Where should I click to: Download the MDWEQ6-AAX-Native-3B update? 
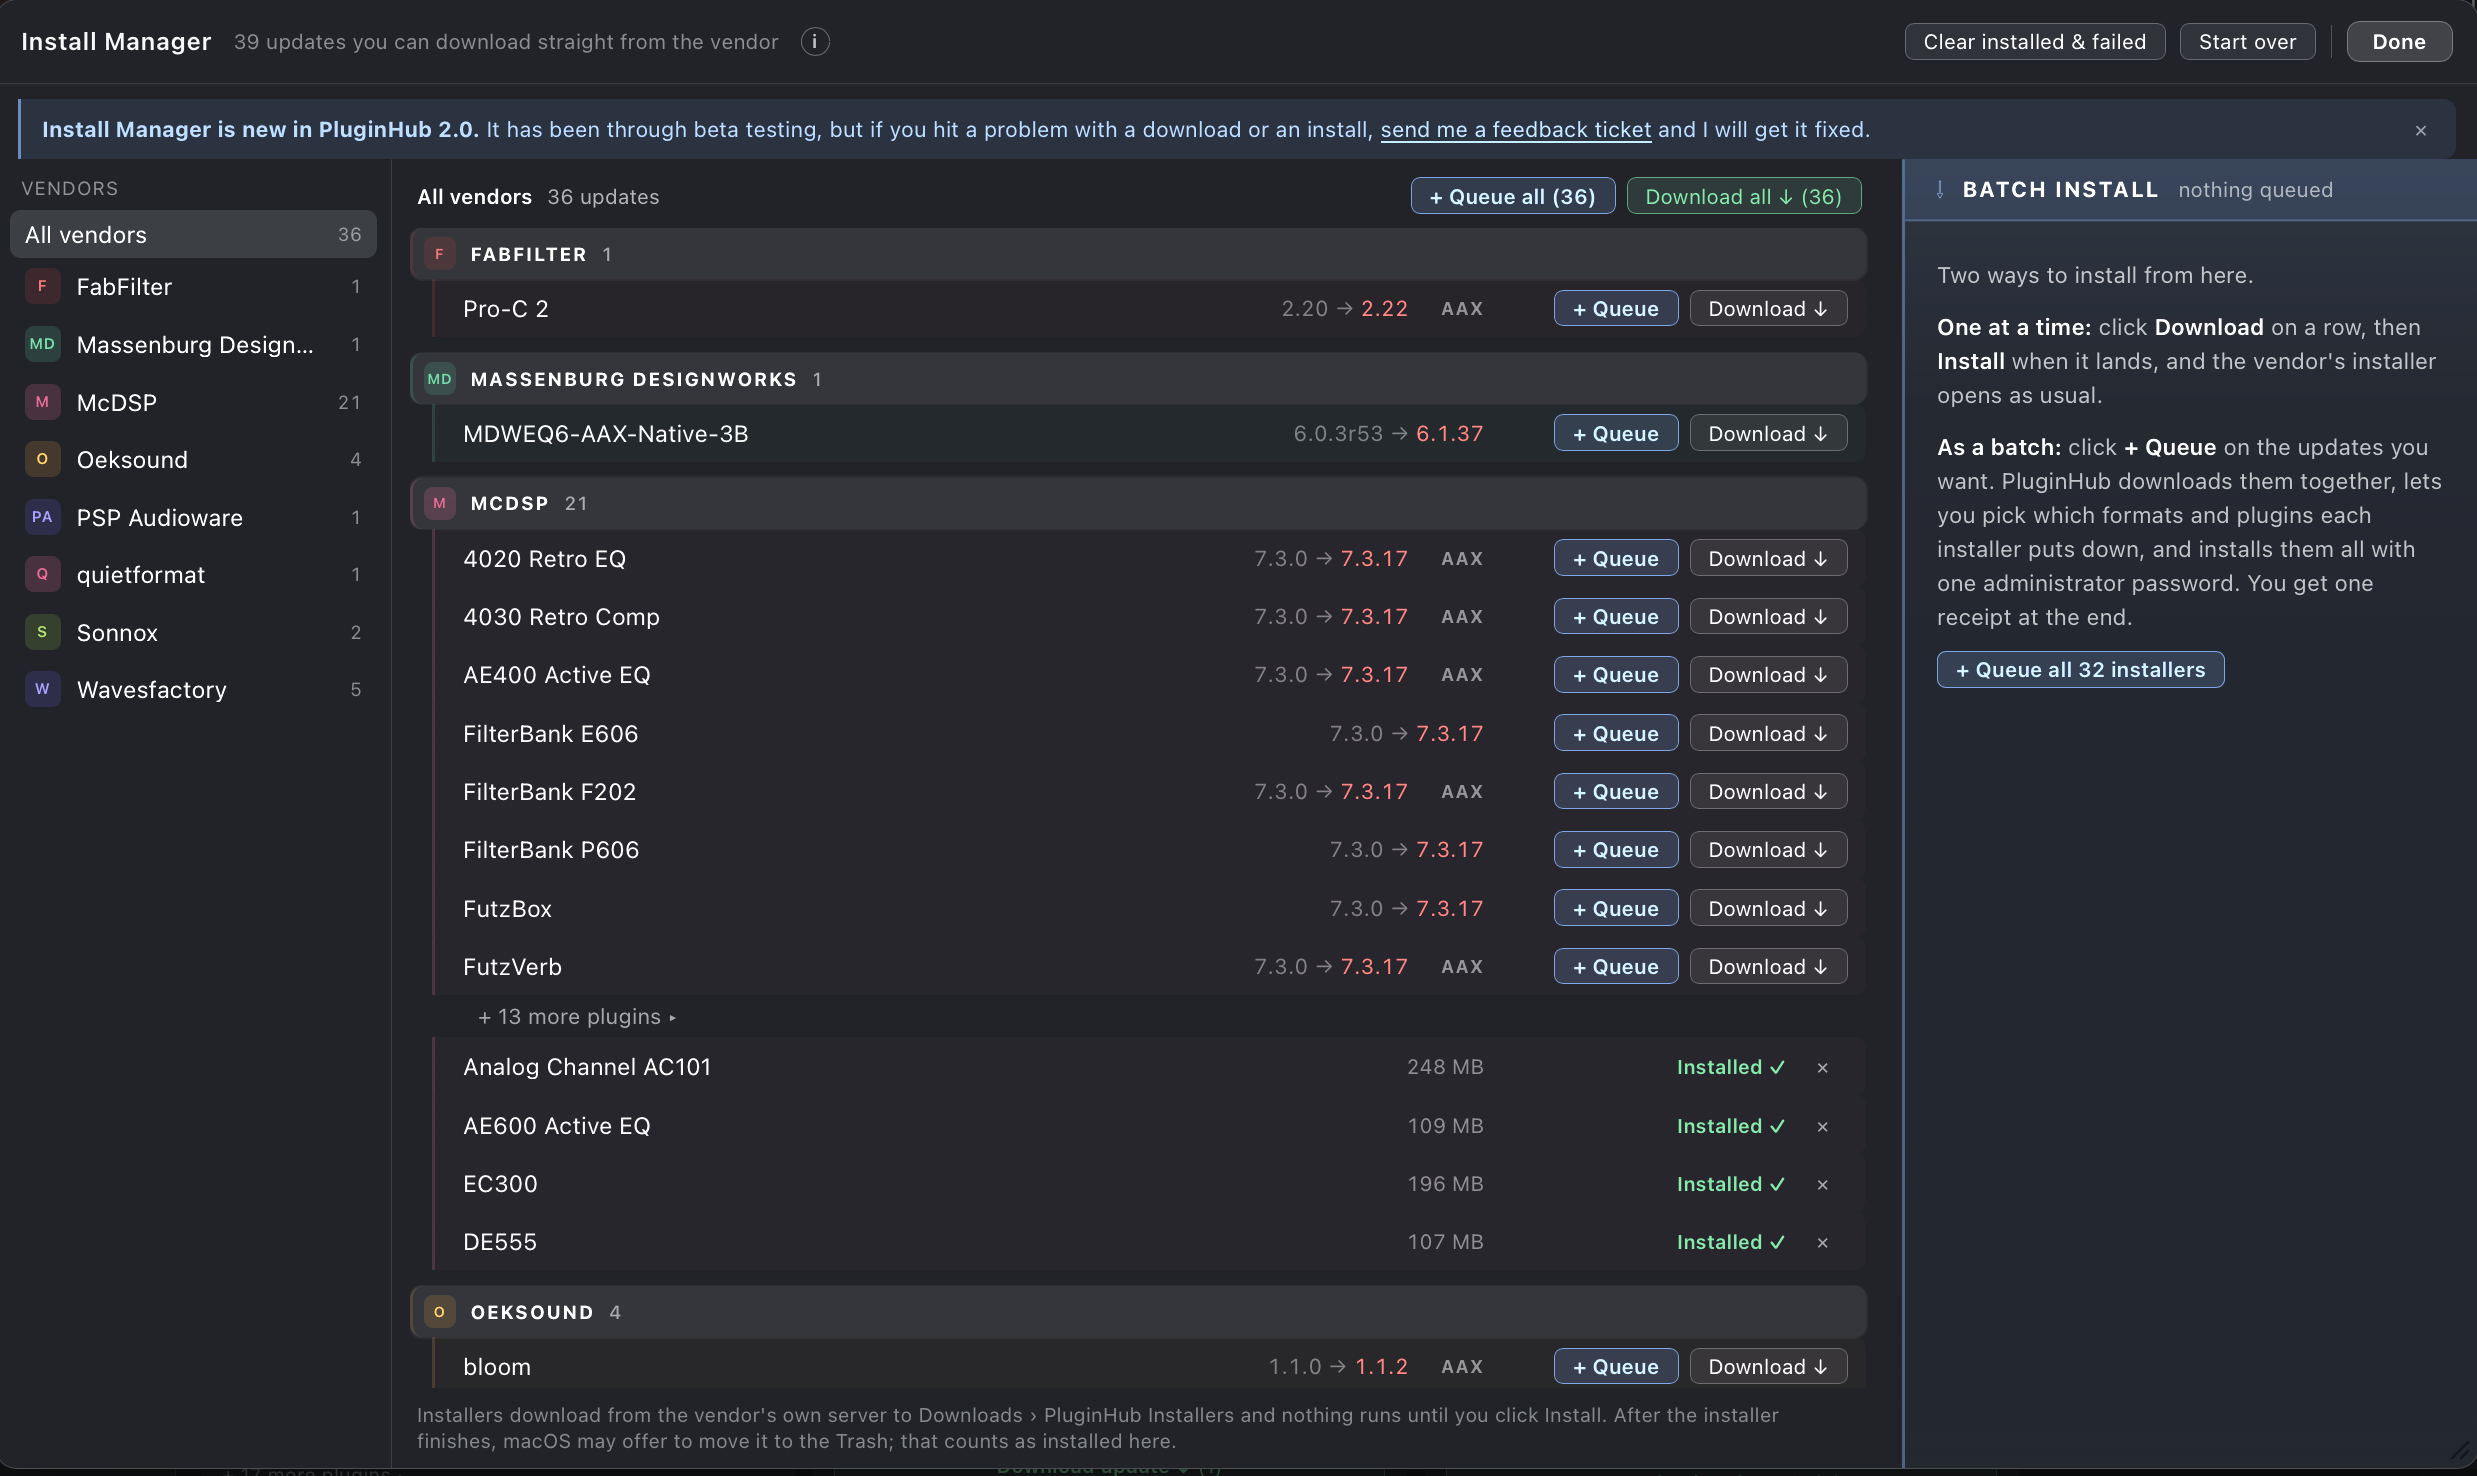1767,434
